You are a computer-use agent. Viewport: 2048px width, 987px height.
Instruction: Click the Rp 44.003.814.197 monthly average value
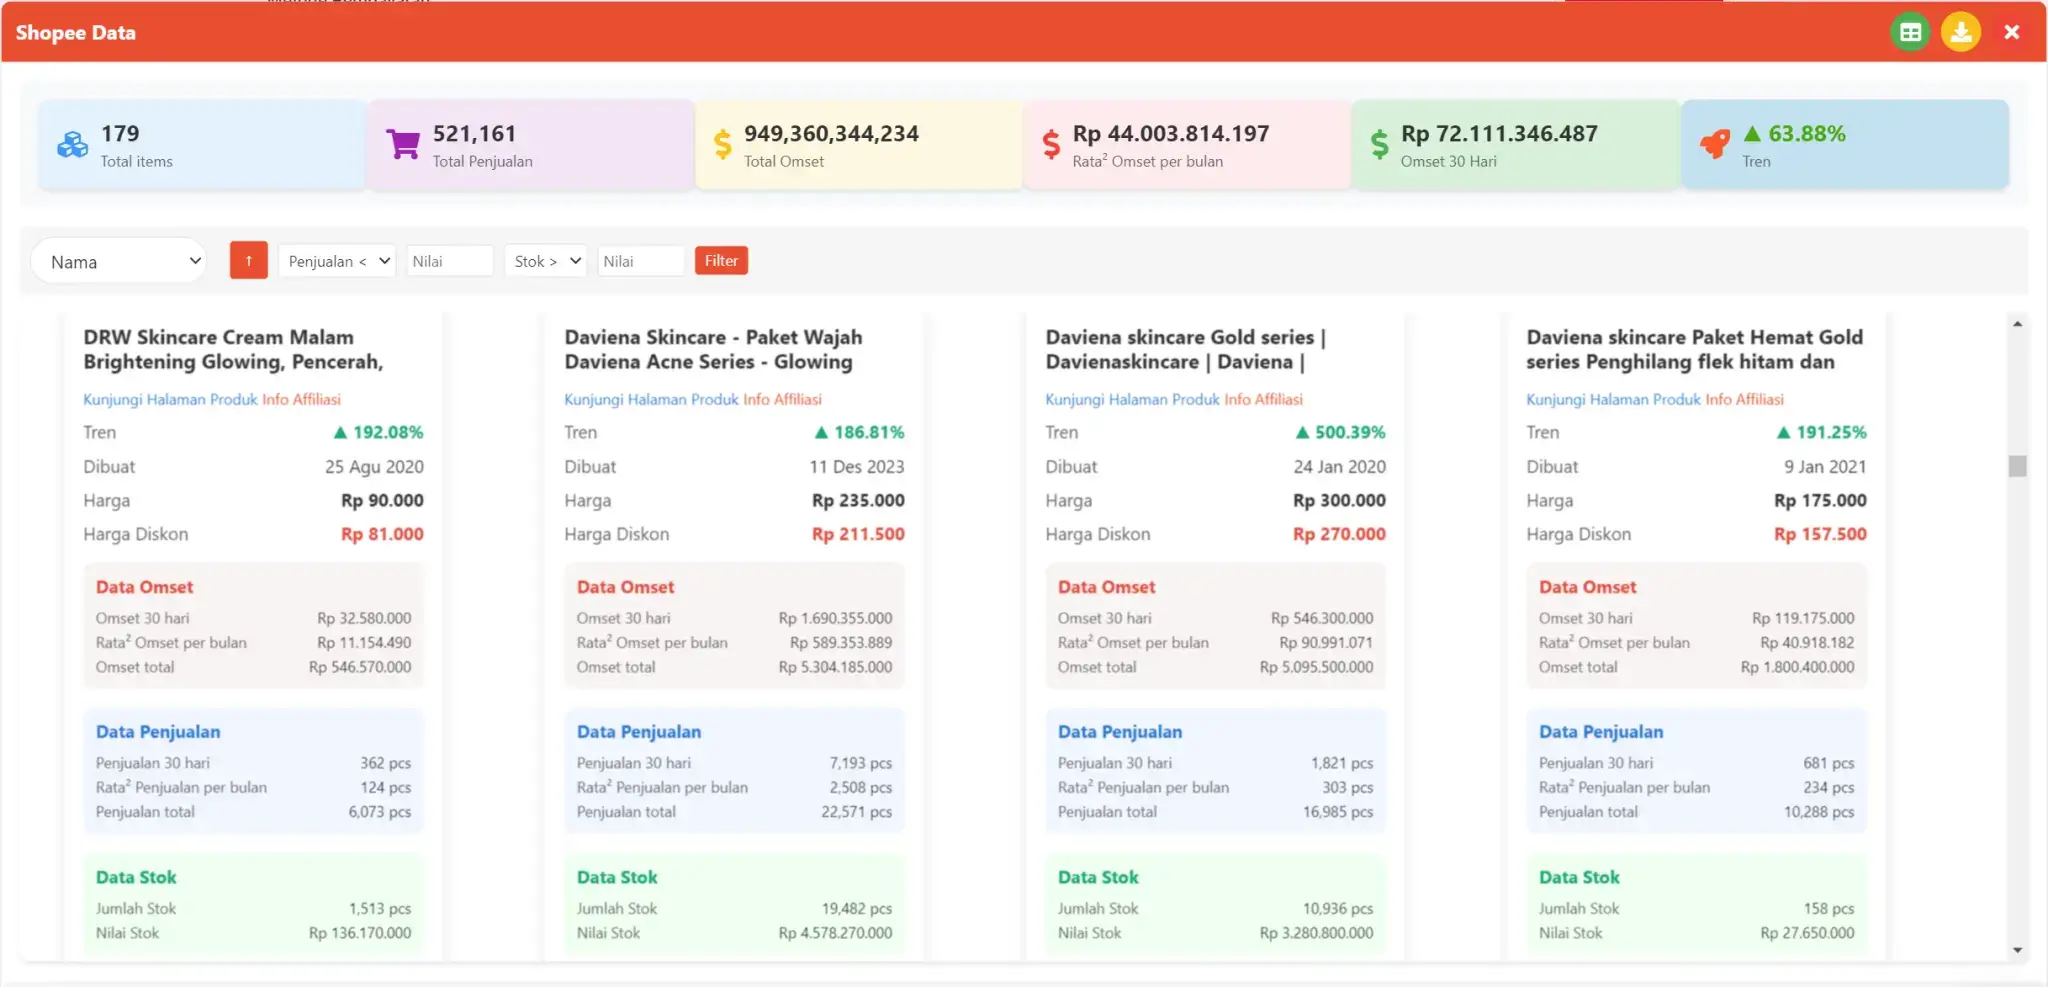click(1171, 133)
